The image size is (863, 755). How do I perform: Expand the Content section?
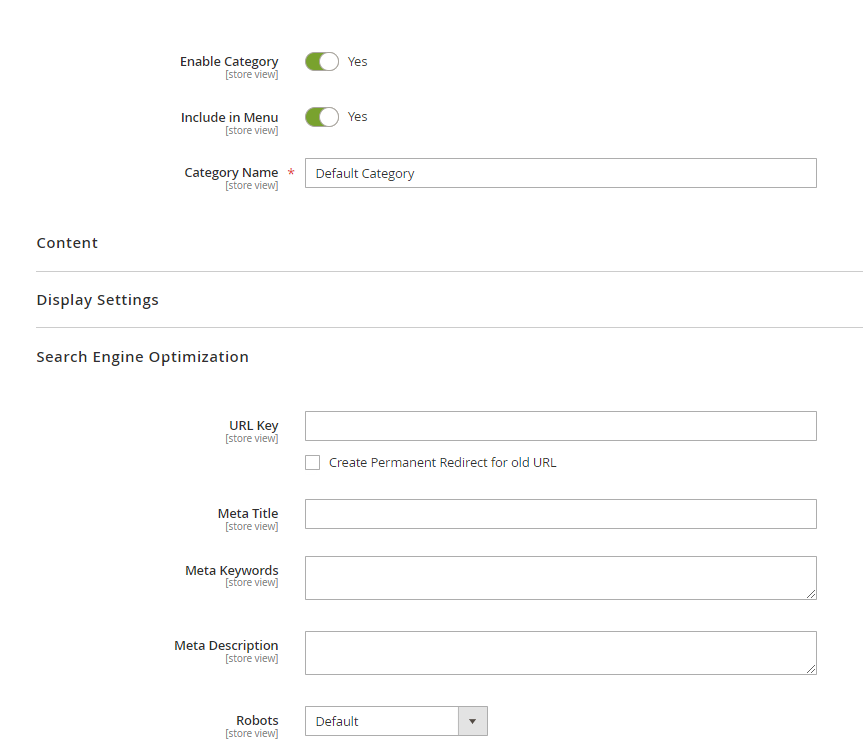point(67,243)
